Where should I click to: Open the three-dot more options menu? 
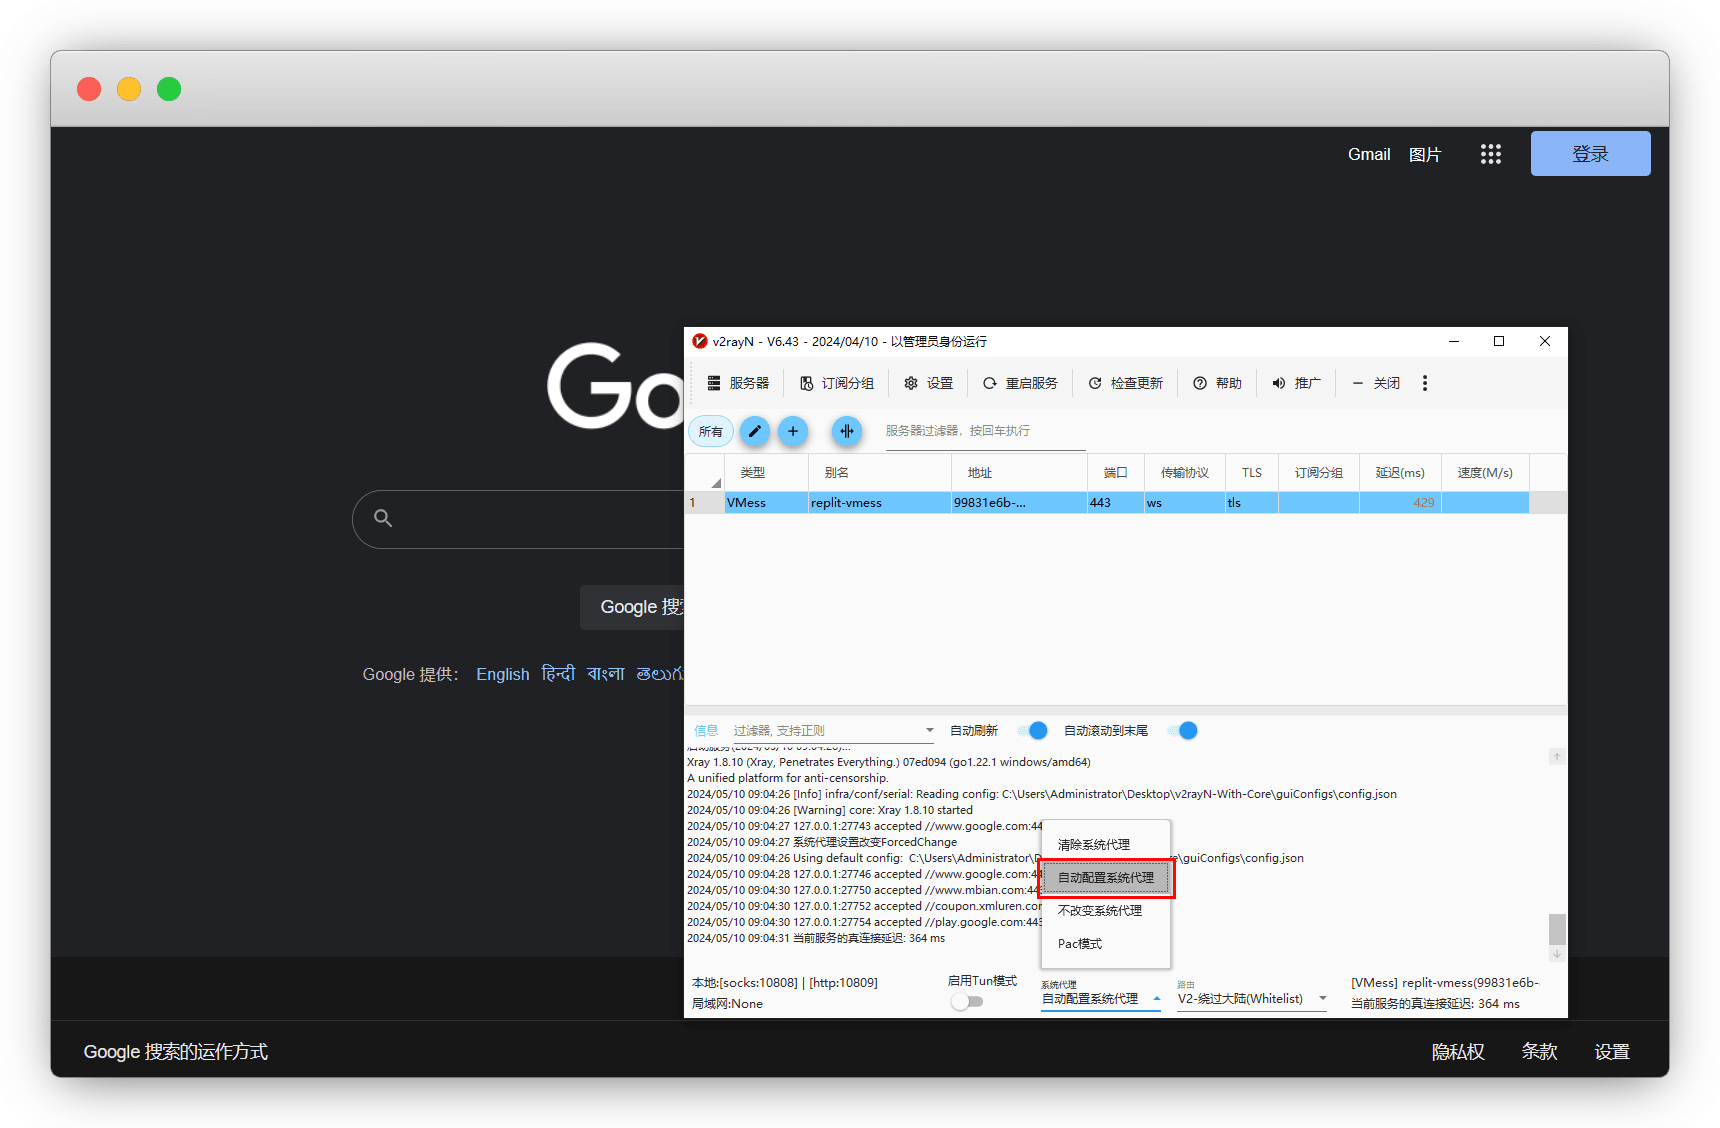[x=1425, y=383]
